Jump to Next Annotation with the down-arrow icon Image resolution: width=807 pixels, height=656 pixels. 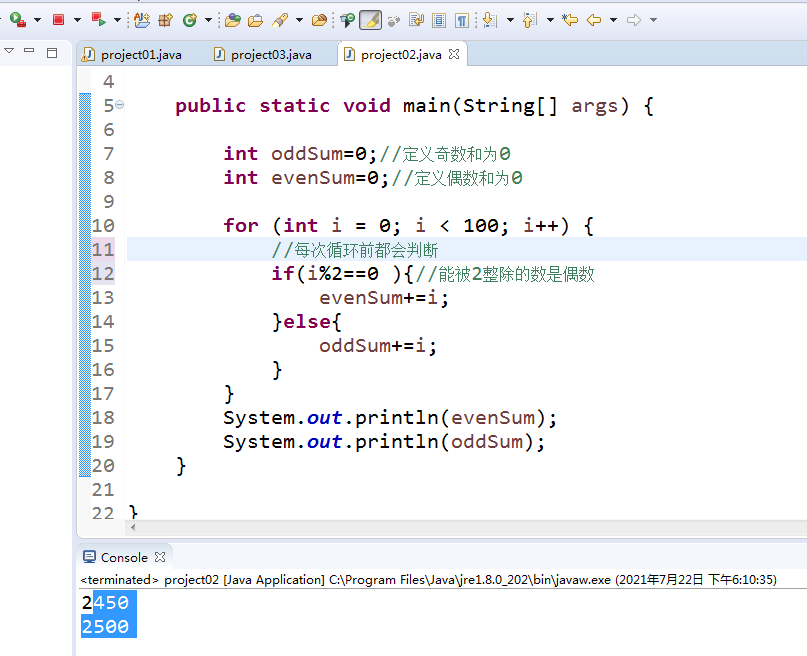[x=490, y=17]
